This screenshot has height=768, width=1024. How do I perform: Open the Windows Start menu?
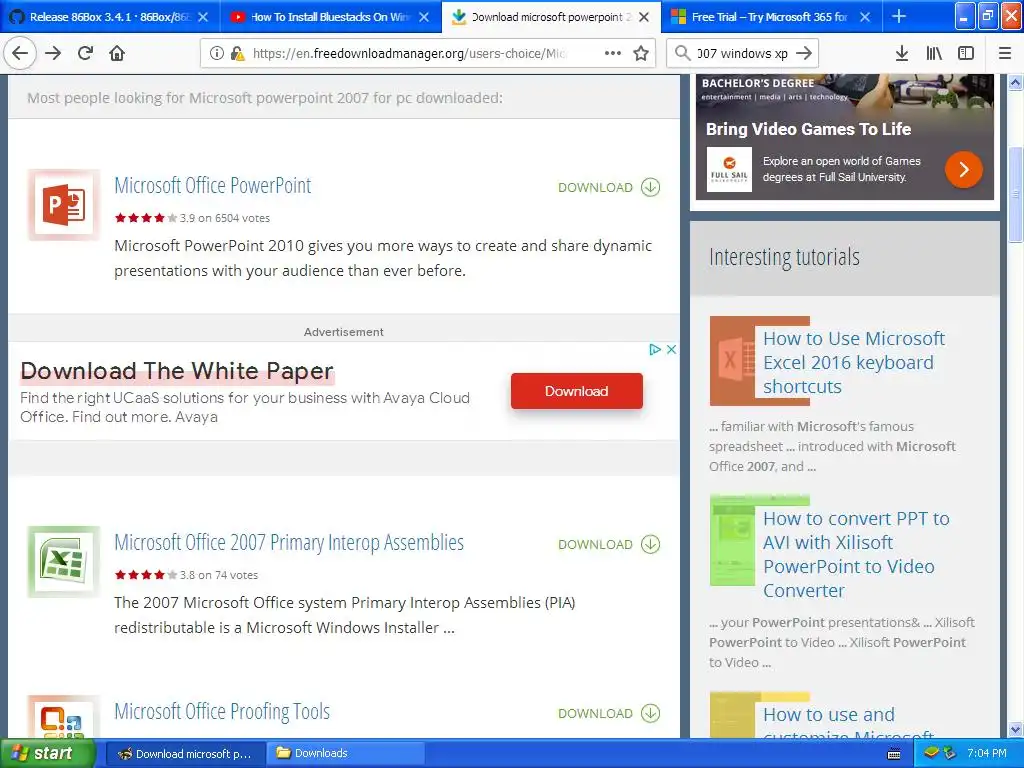(47, 754)
